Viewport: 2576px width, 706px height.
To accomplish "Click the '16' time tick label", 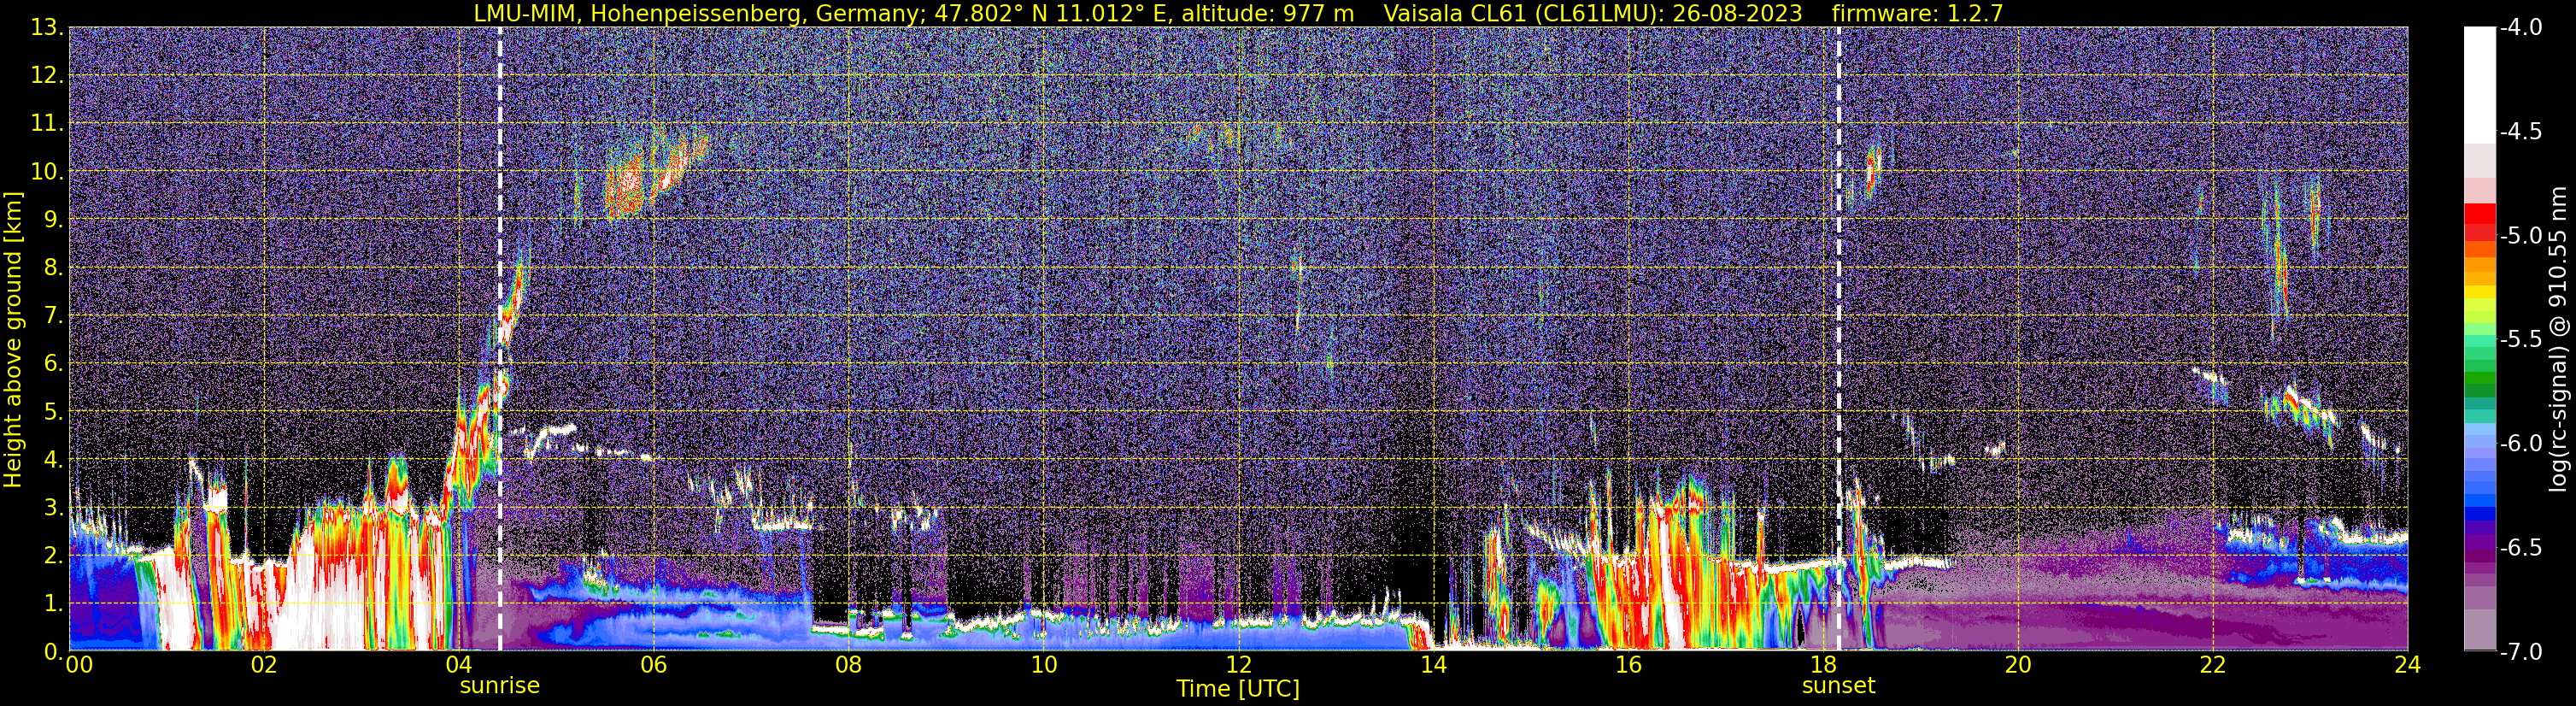I will pyautogui.click(x=1628, y=665).
